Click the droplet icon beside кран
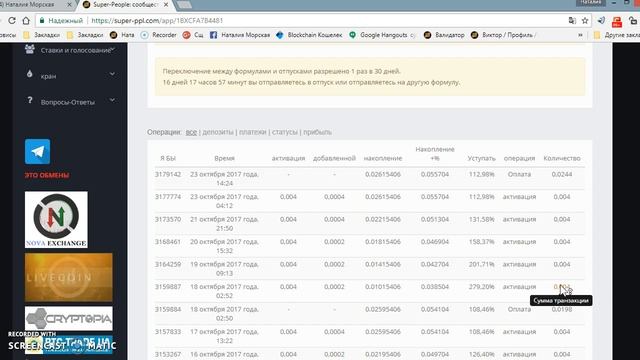The height and width of the screenshot is (360, 640). pos(29,74)
